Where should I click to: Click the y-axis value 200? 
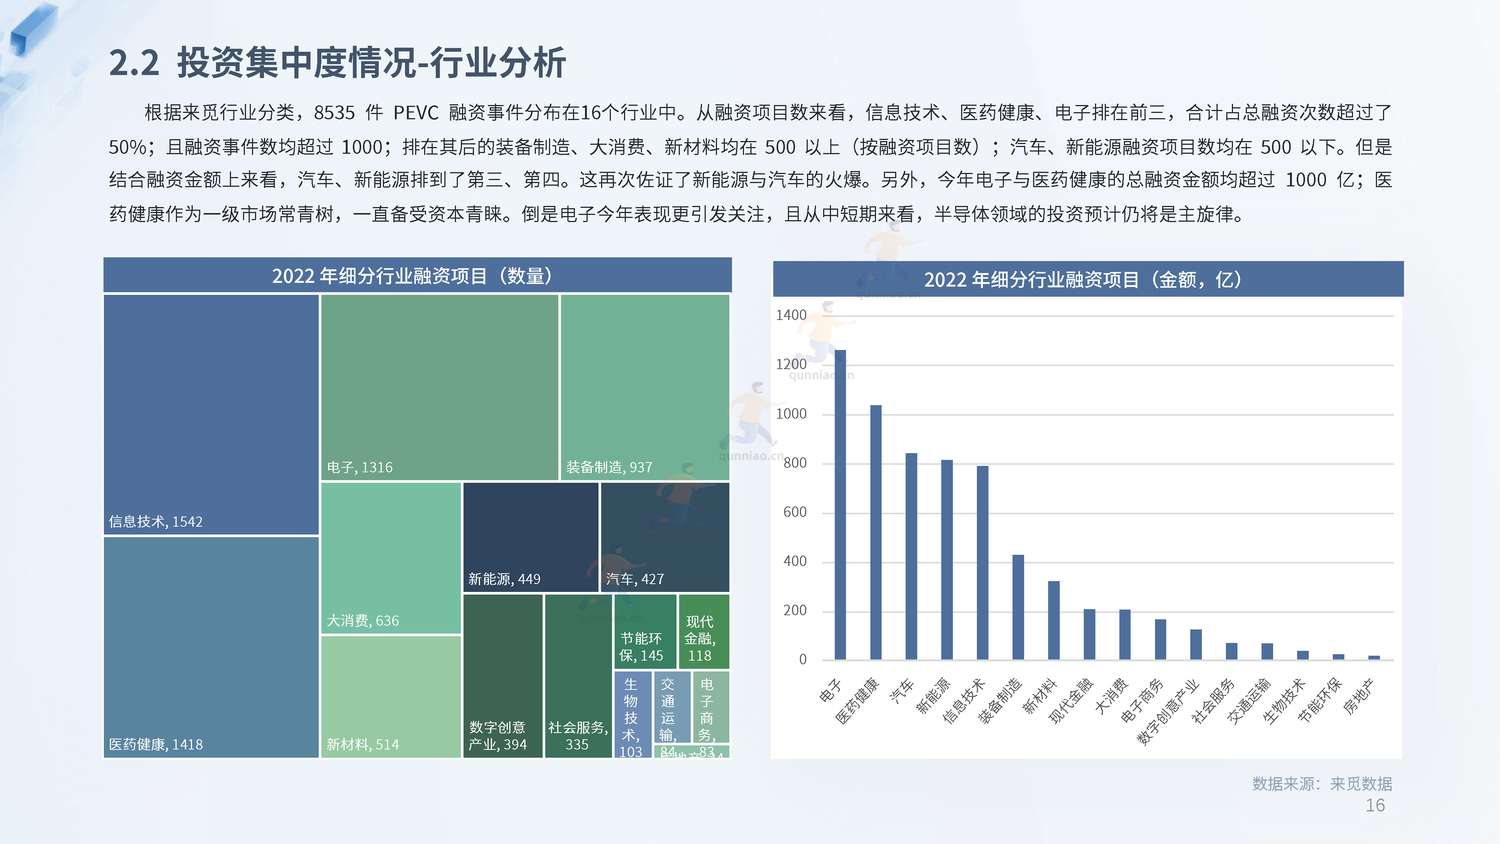(x=795, y=610)
